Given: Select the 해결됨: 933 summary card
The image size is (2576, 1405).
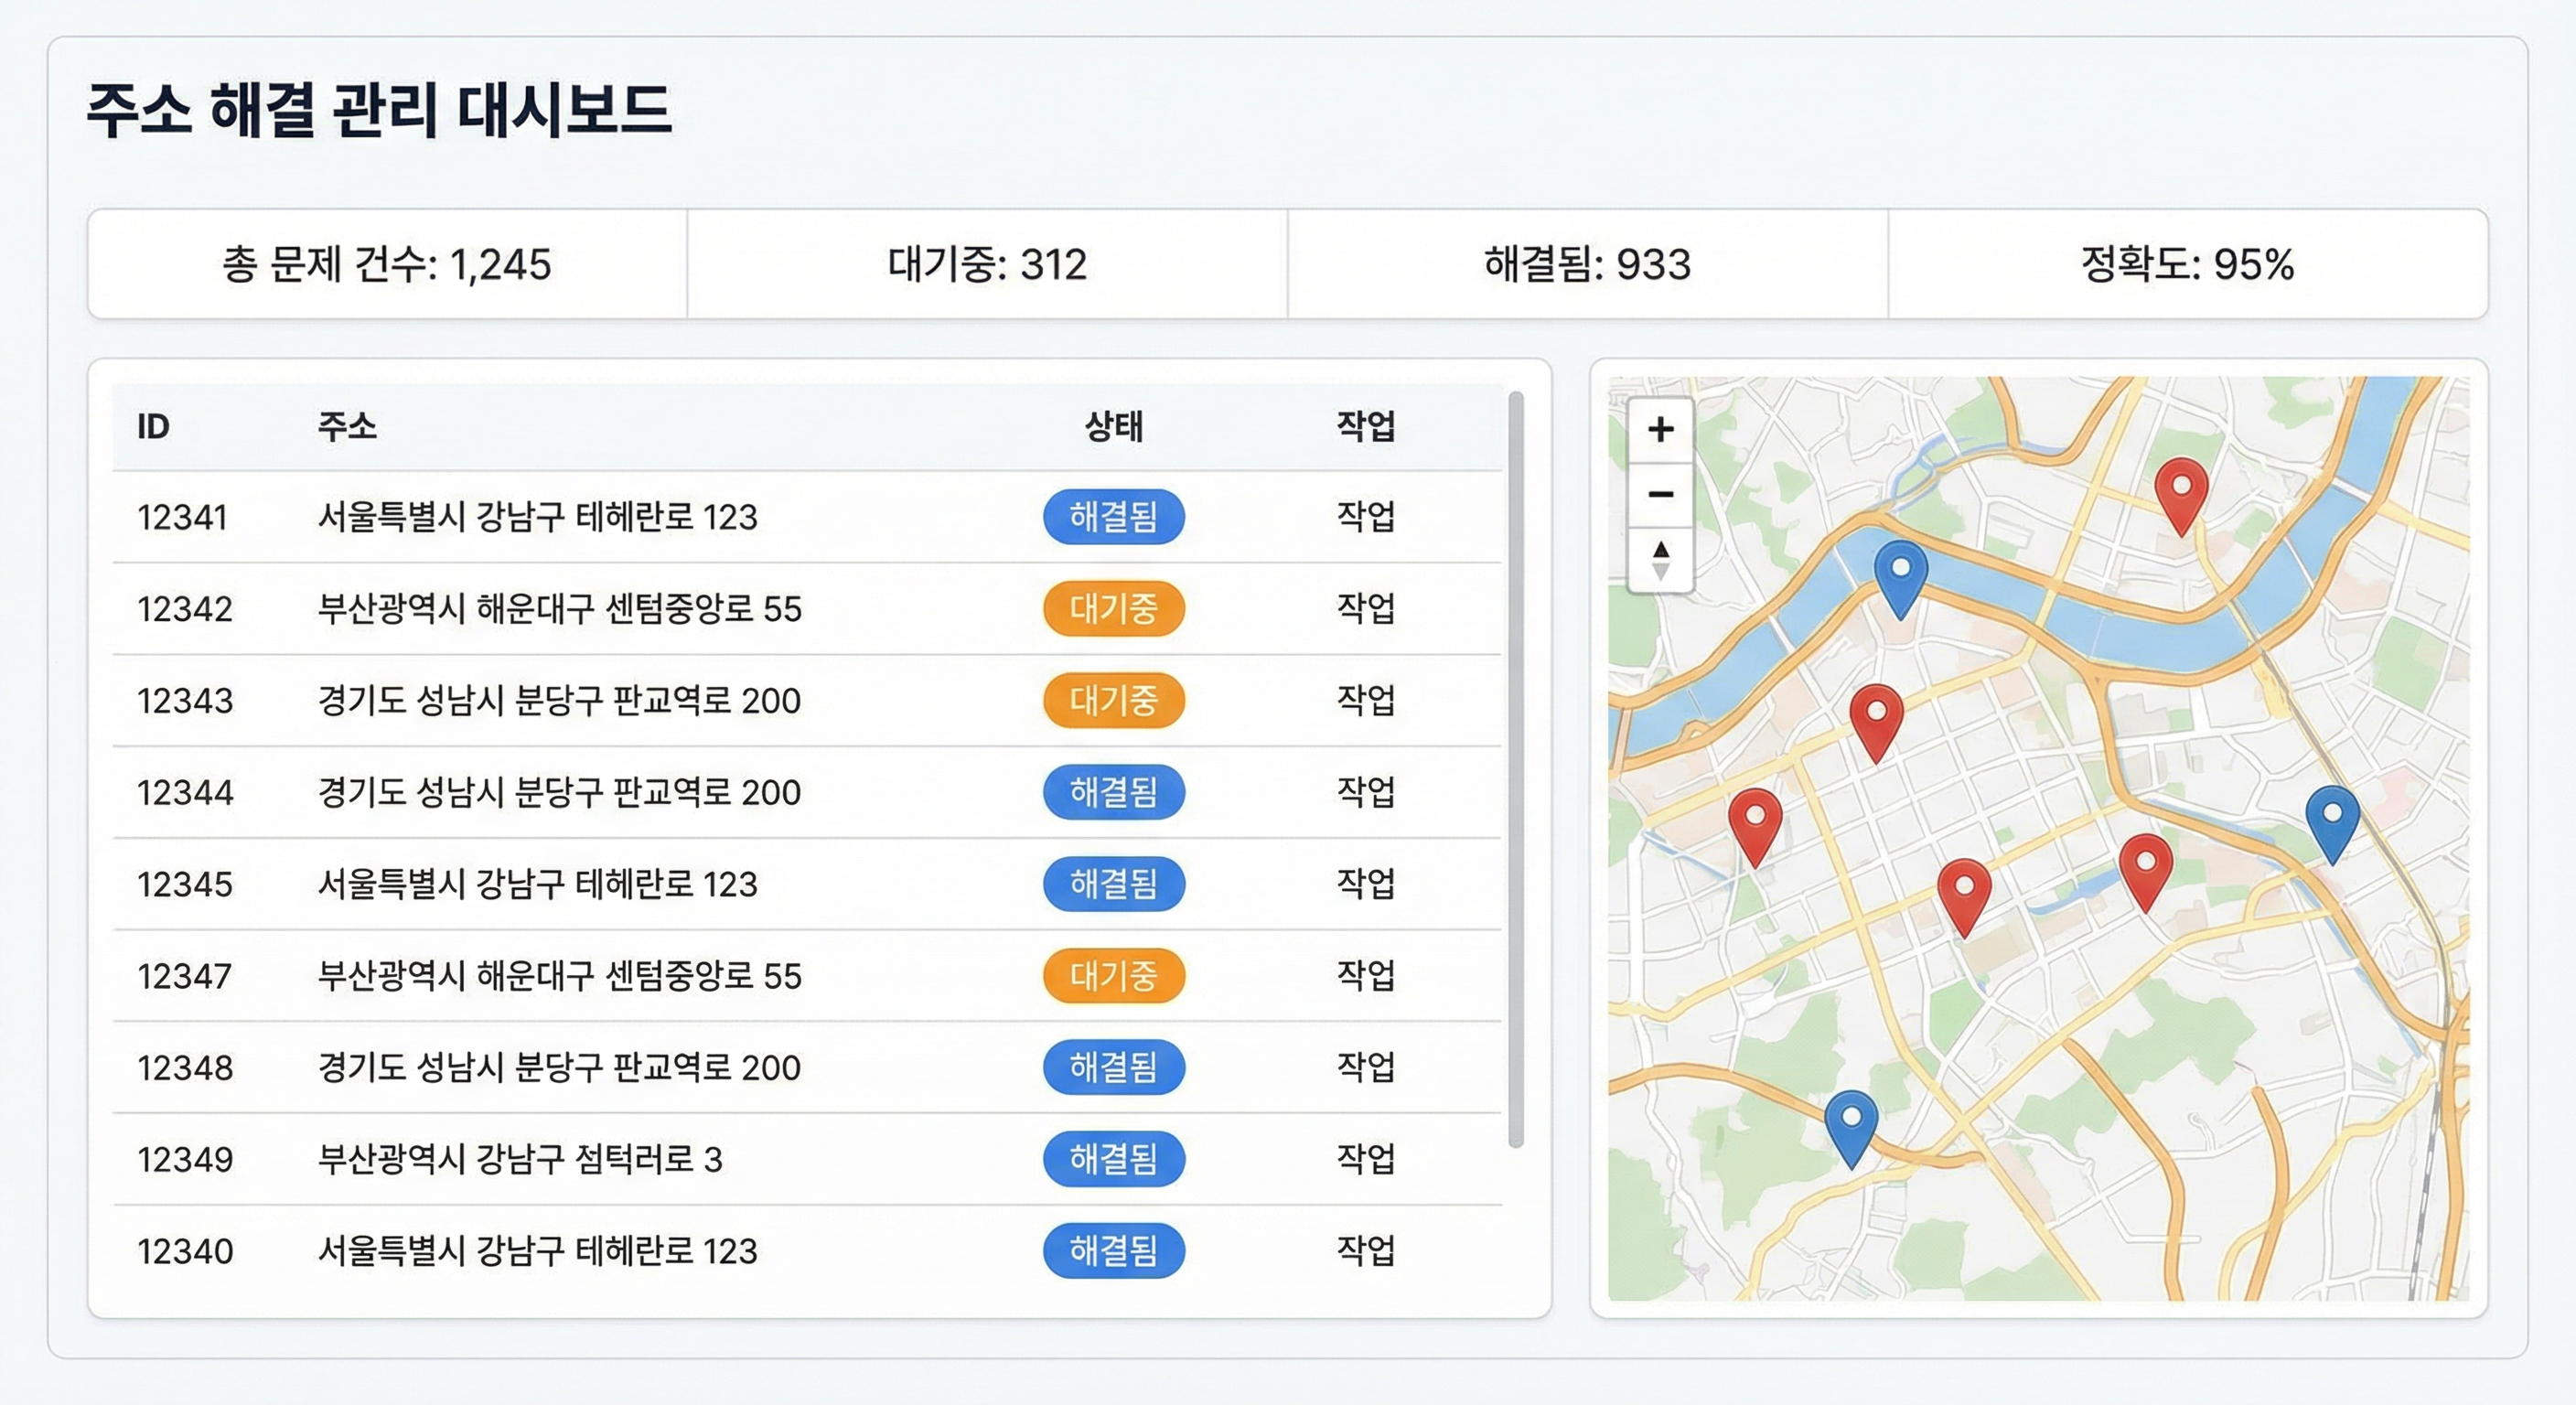Looking at the screenshot, I should 1587,264.
